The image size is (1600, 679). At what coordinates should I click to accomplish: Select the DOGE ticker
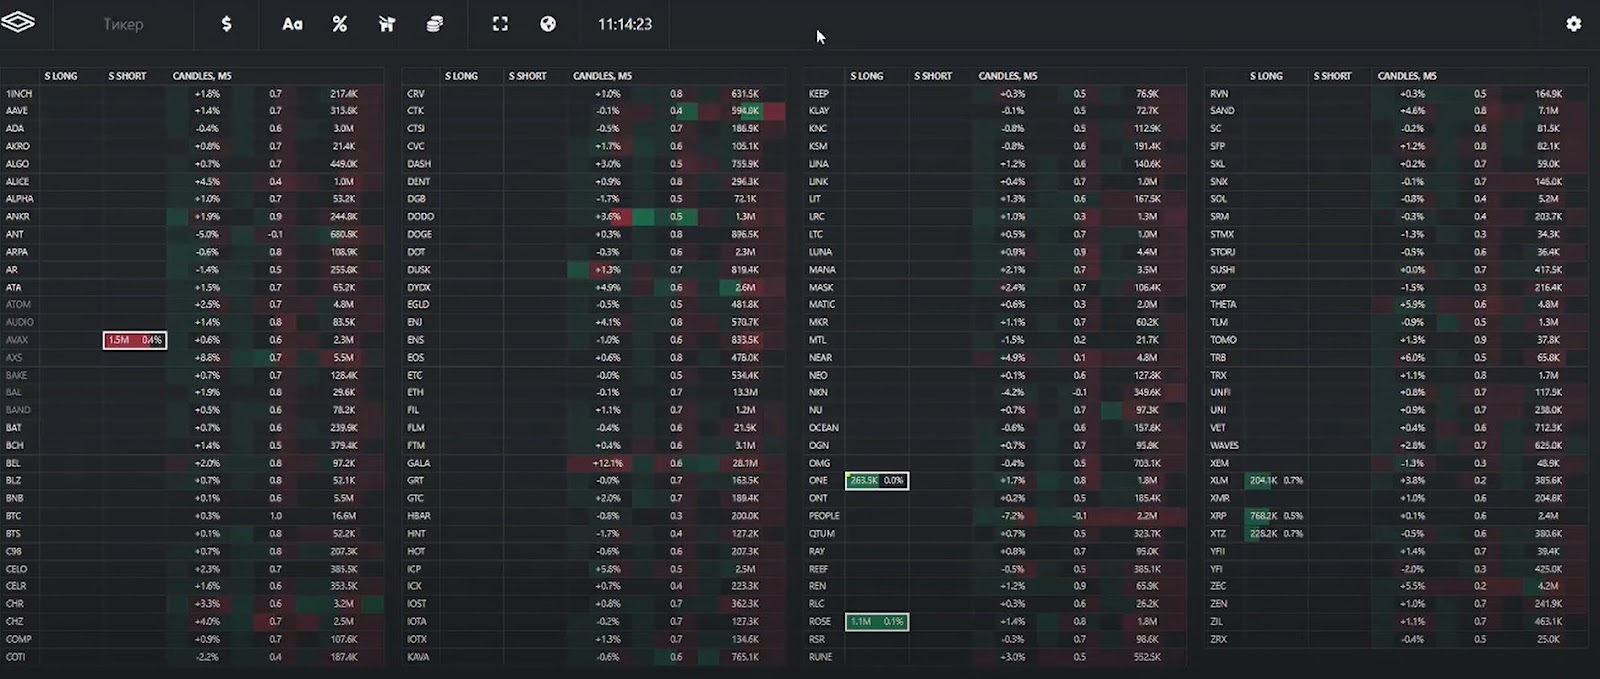418,235
